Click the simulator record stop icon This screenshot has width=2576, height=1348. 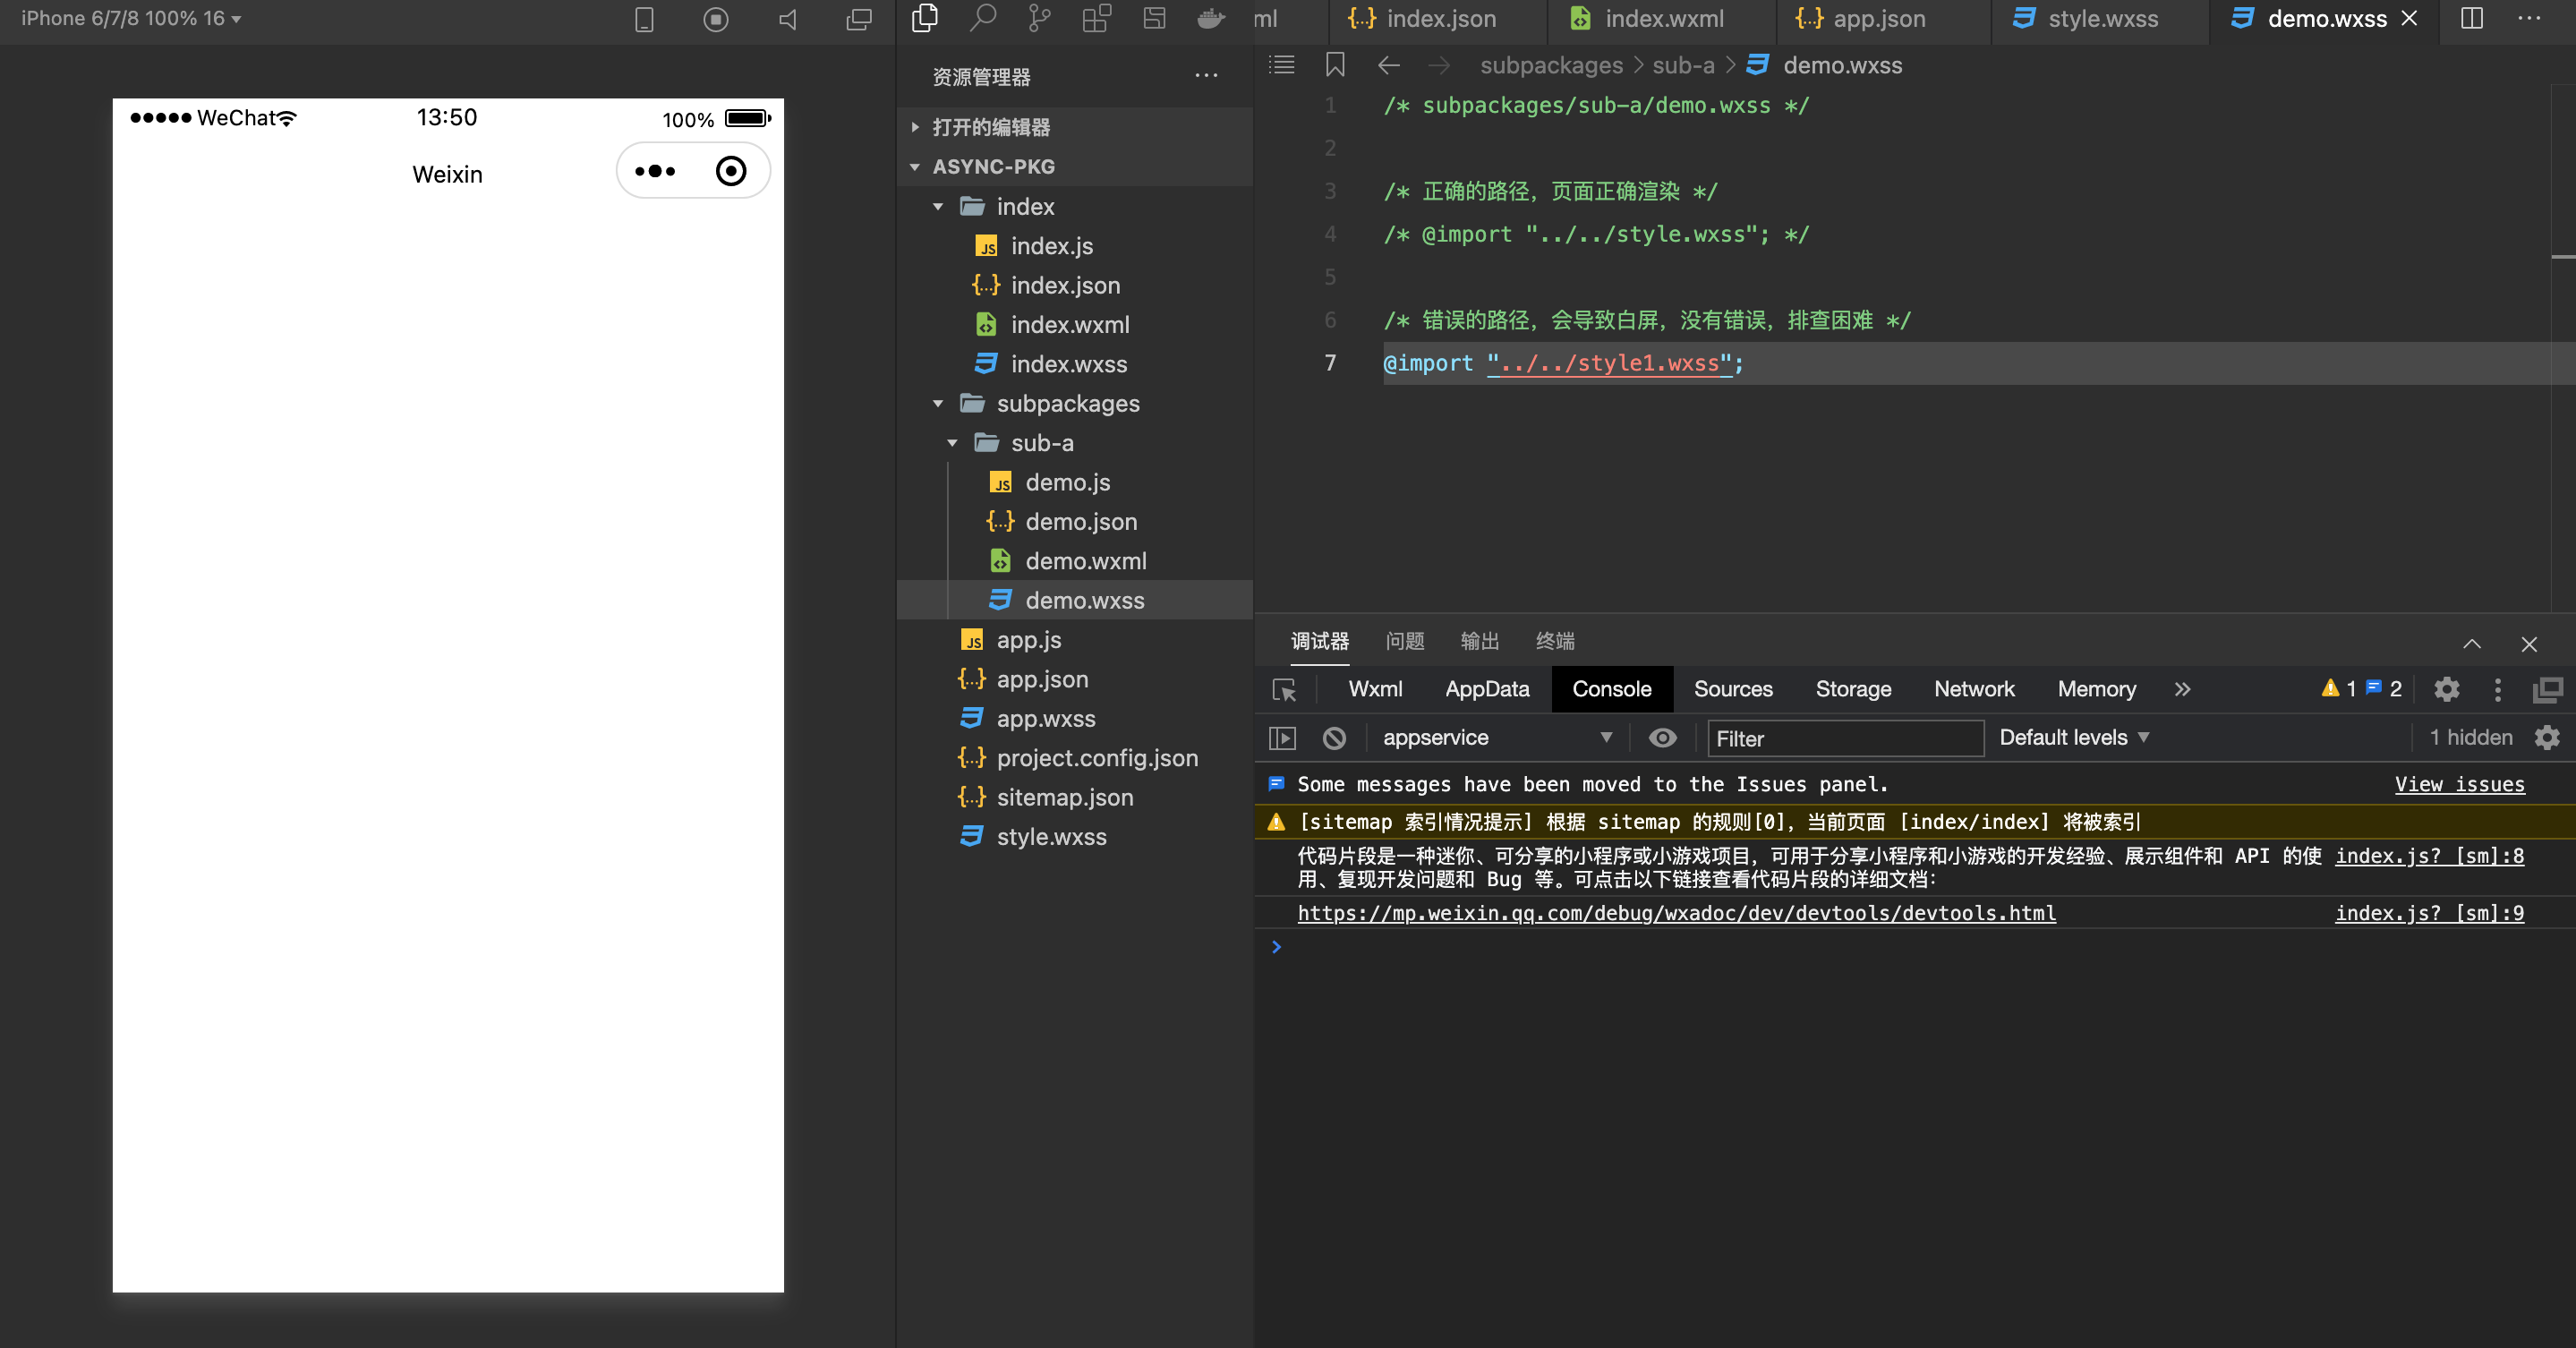click(715, 19)
